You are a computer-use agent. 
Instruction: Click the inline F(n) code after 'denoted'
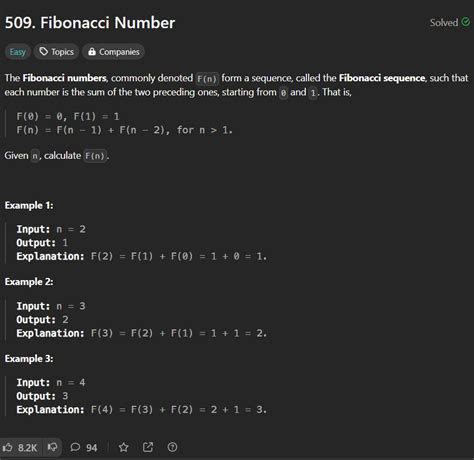coord(207,79)
